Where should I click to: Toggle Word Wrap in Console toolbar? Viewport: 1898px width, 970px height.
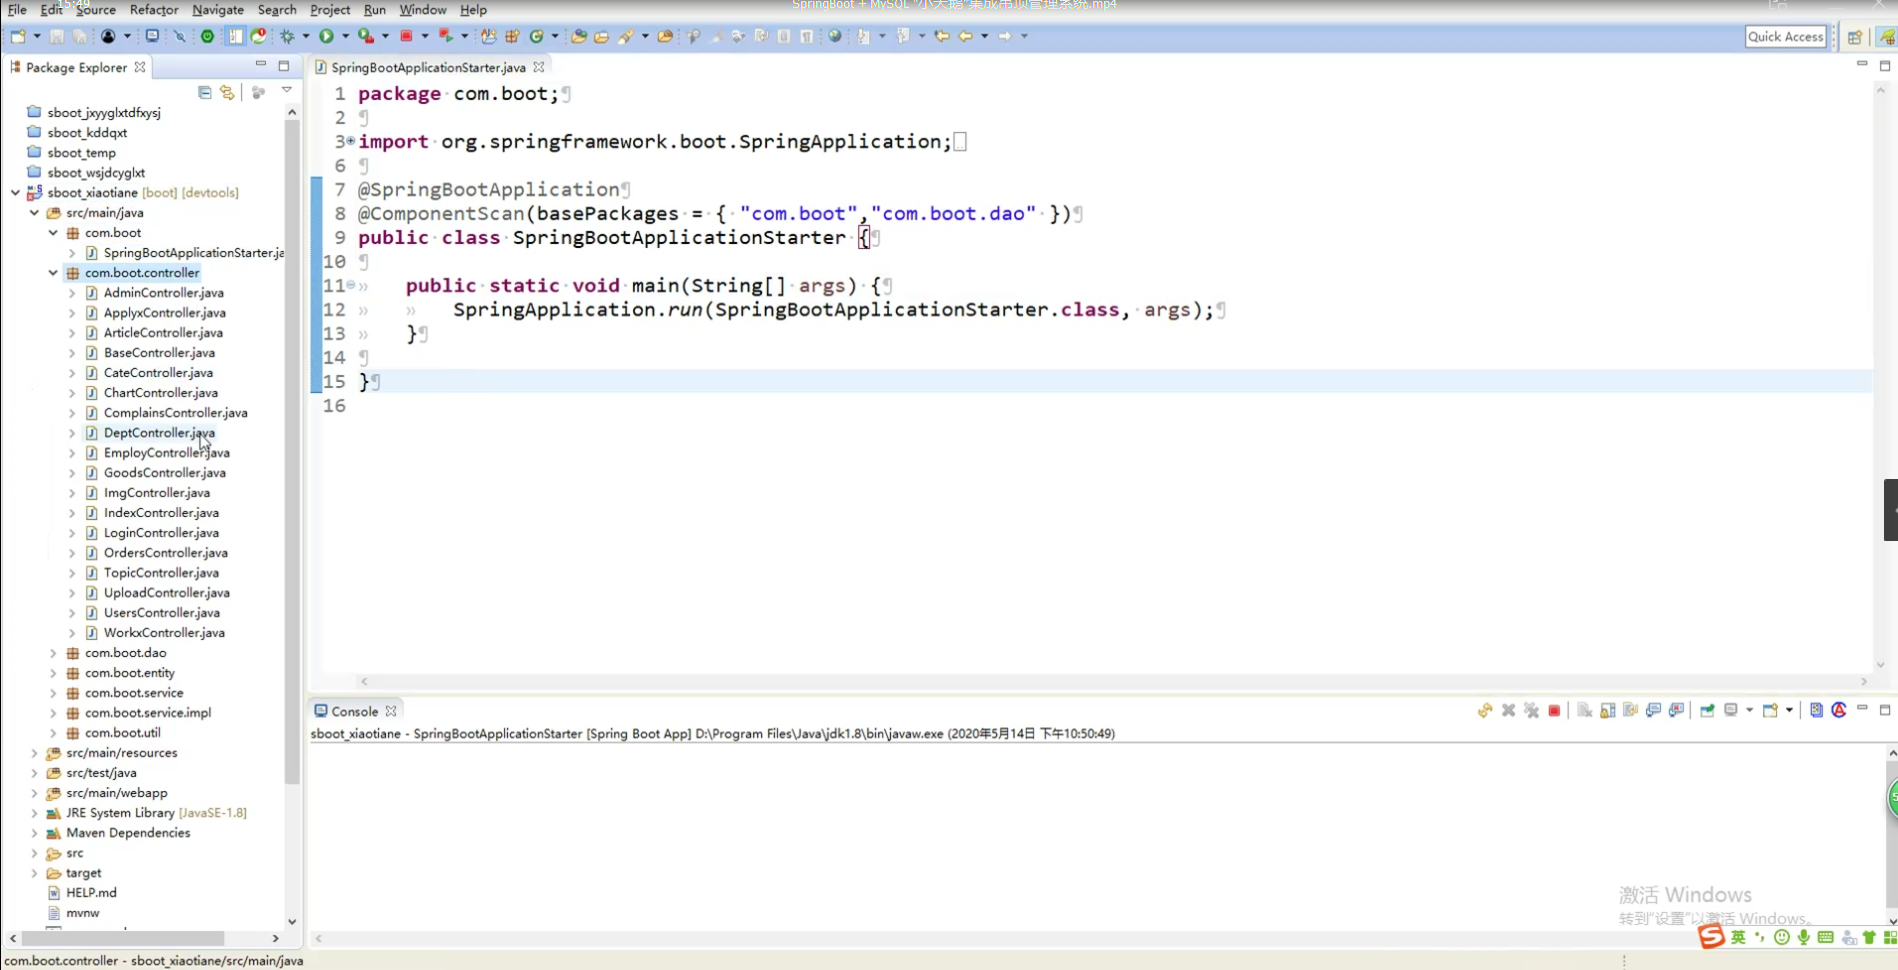click(1631, 711)
